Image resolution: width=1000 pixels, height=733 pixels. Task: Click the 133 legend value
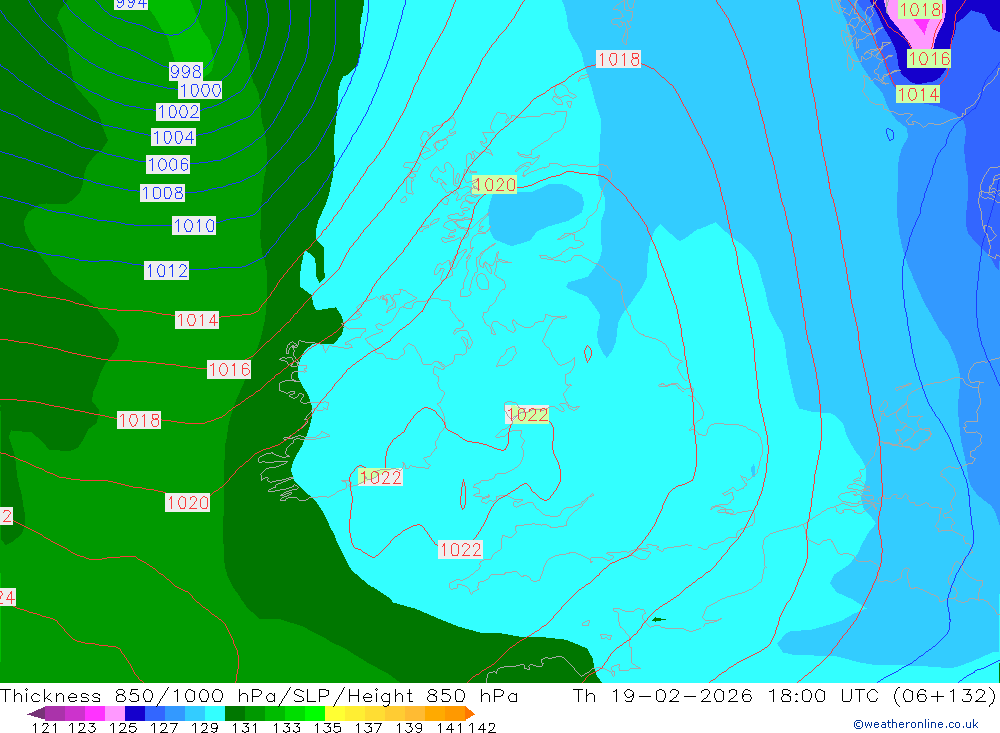tap(286, 727)
